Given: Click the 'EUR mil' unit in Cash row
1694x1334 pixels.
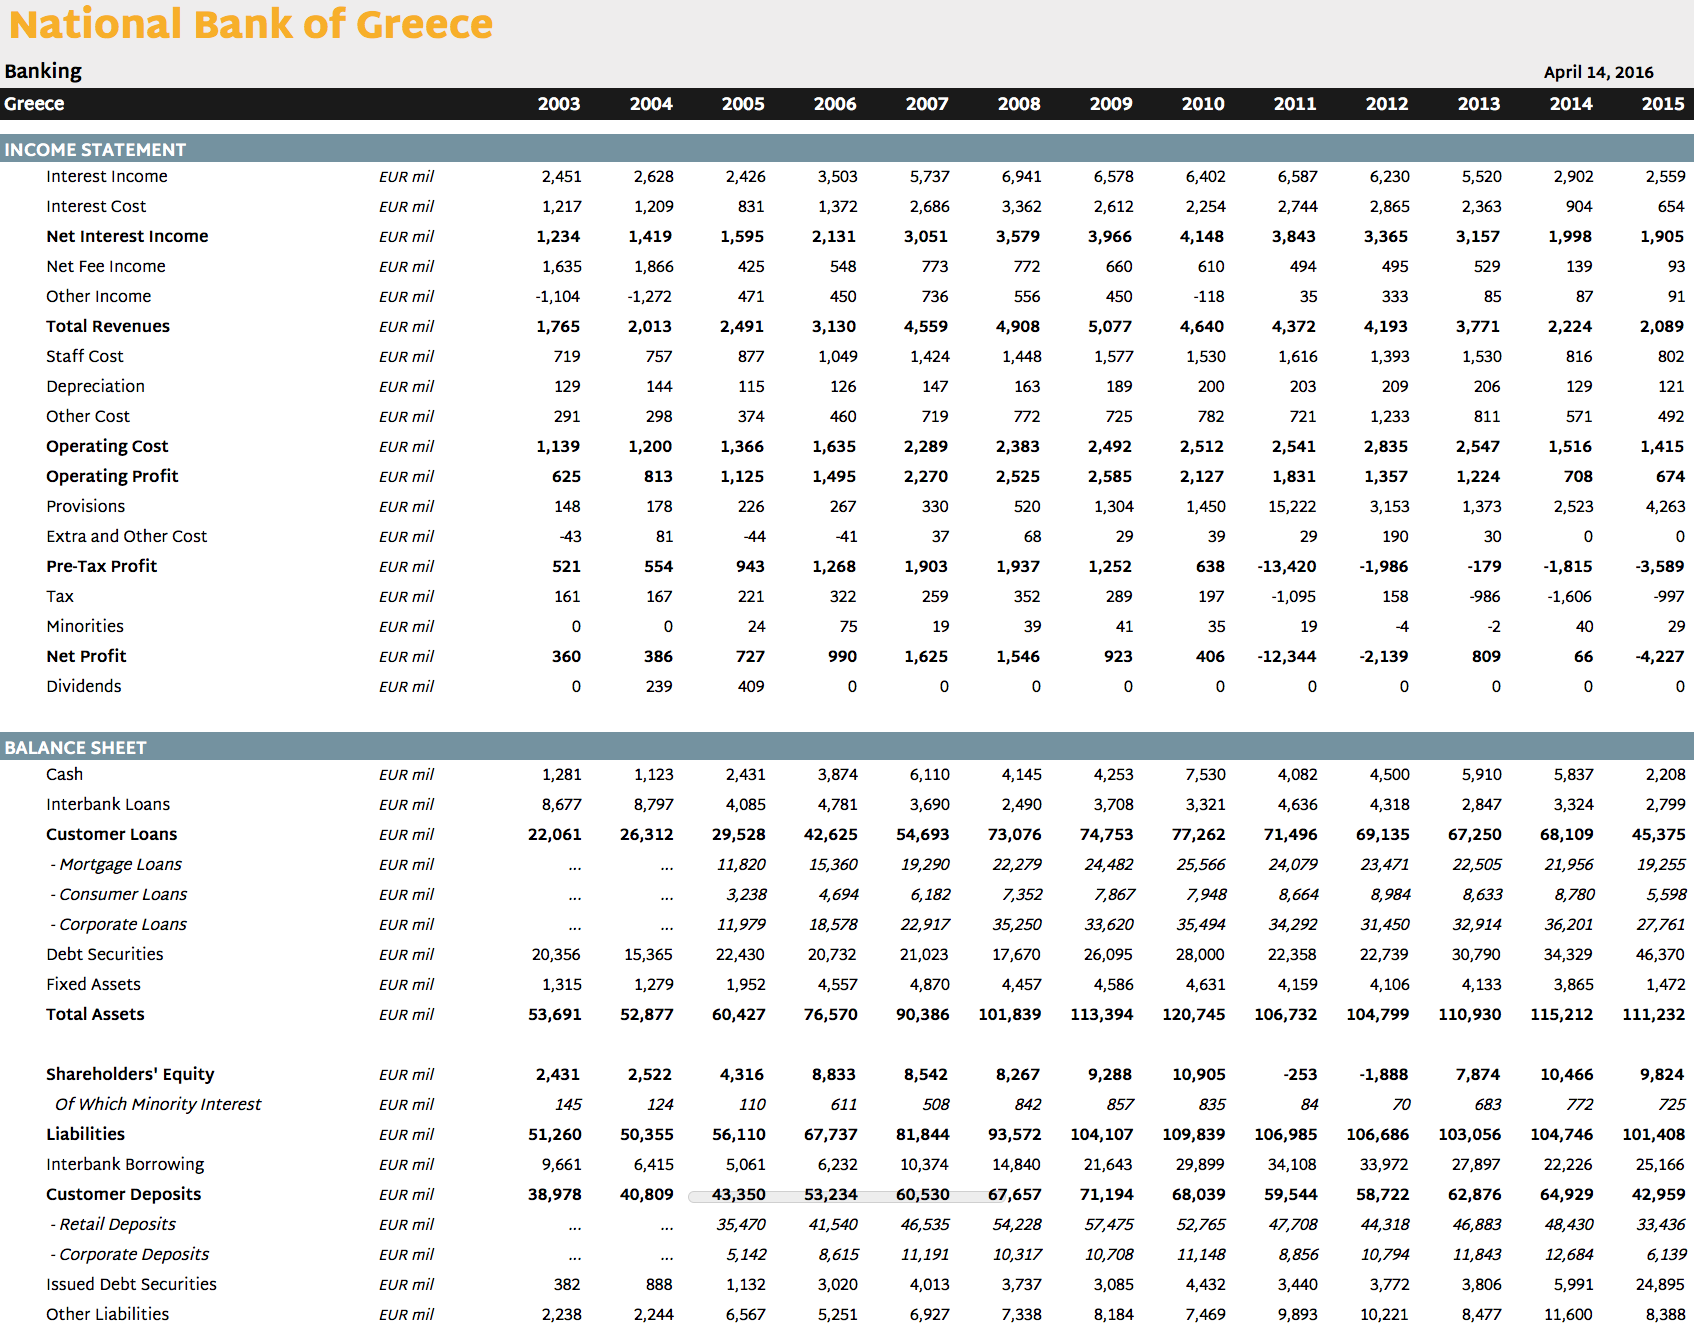Looking at the screenshot, I should [x=406, y=775].
